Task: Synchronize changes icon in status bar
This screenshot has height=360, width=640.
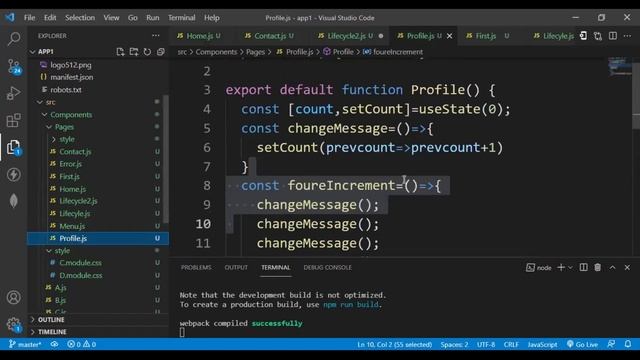Action: tap(54, 344)
